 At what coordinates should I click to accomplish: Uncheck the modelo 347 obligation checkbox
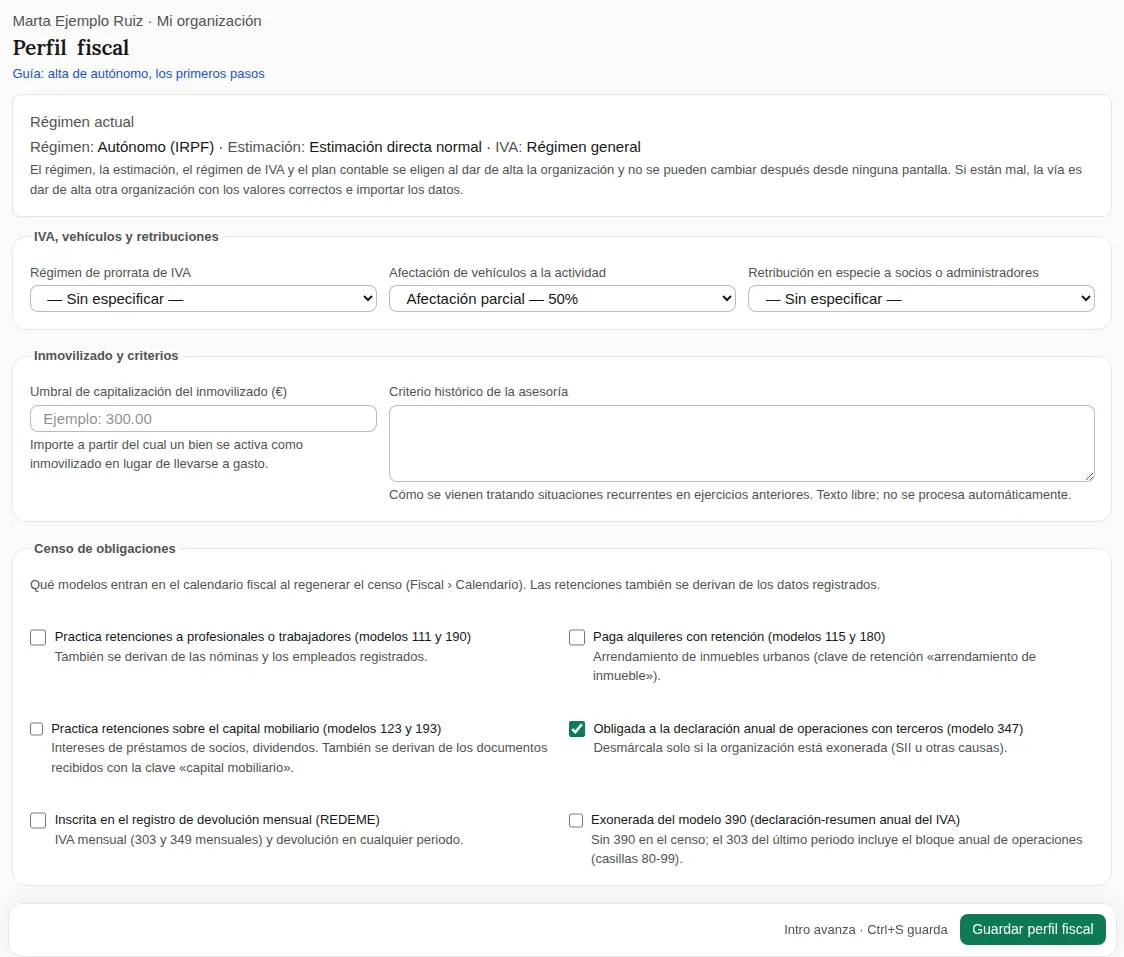576,729
